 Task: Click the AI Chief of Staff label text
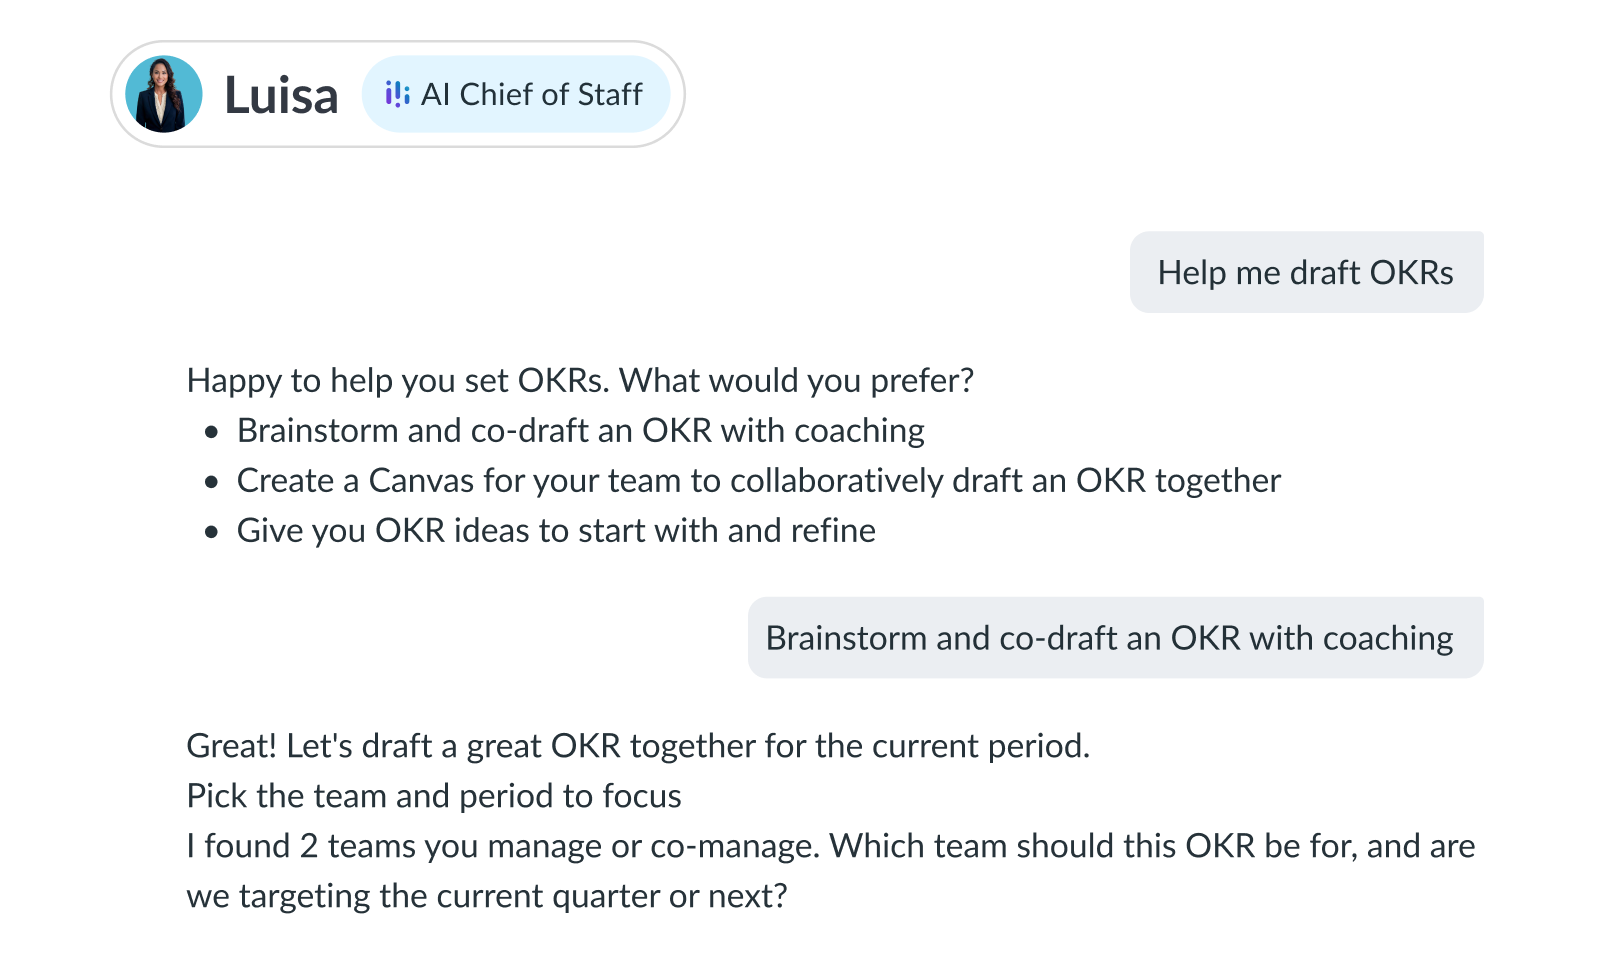(x=532, y=94)
